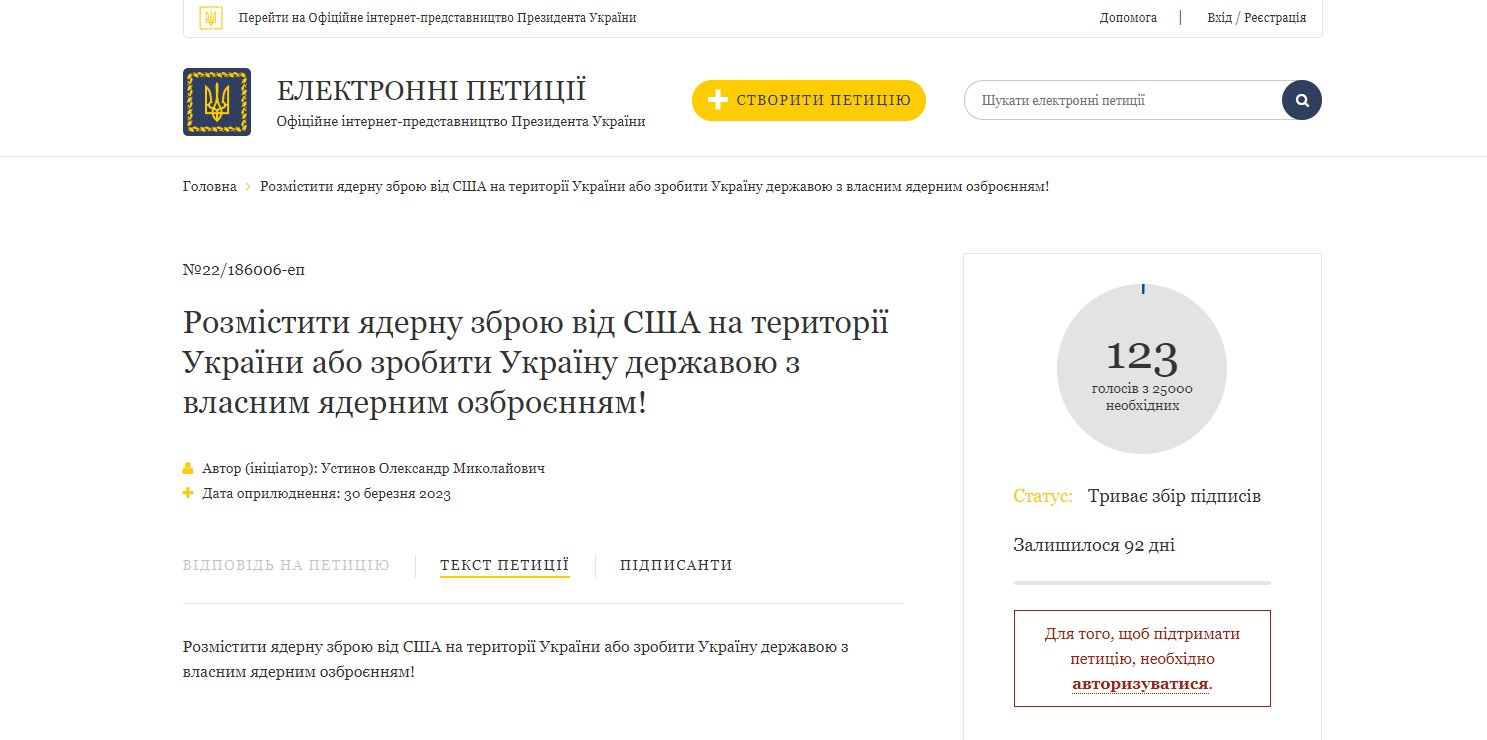The image size is (1487, 740).
Task: Switch to Відповідь на петицію tab
Action: click(x=286, y=565)
